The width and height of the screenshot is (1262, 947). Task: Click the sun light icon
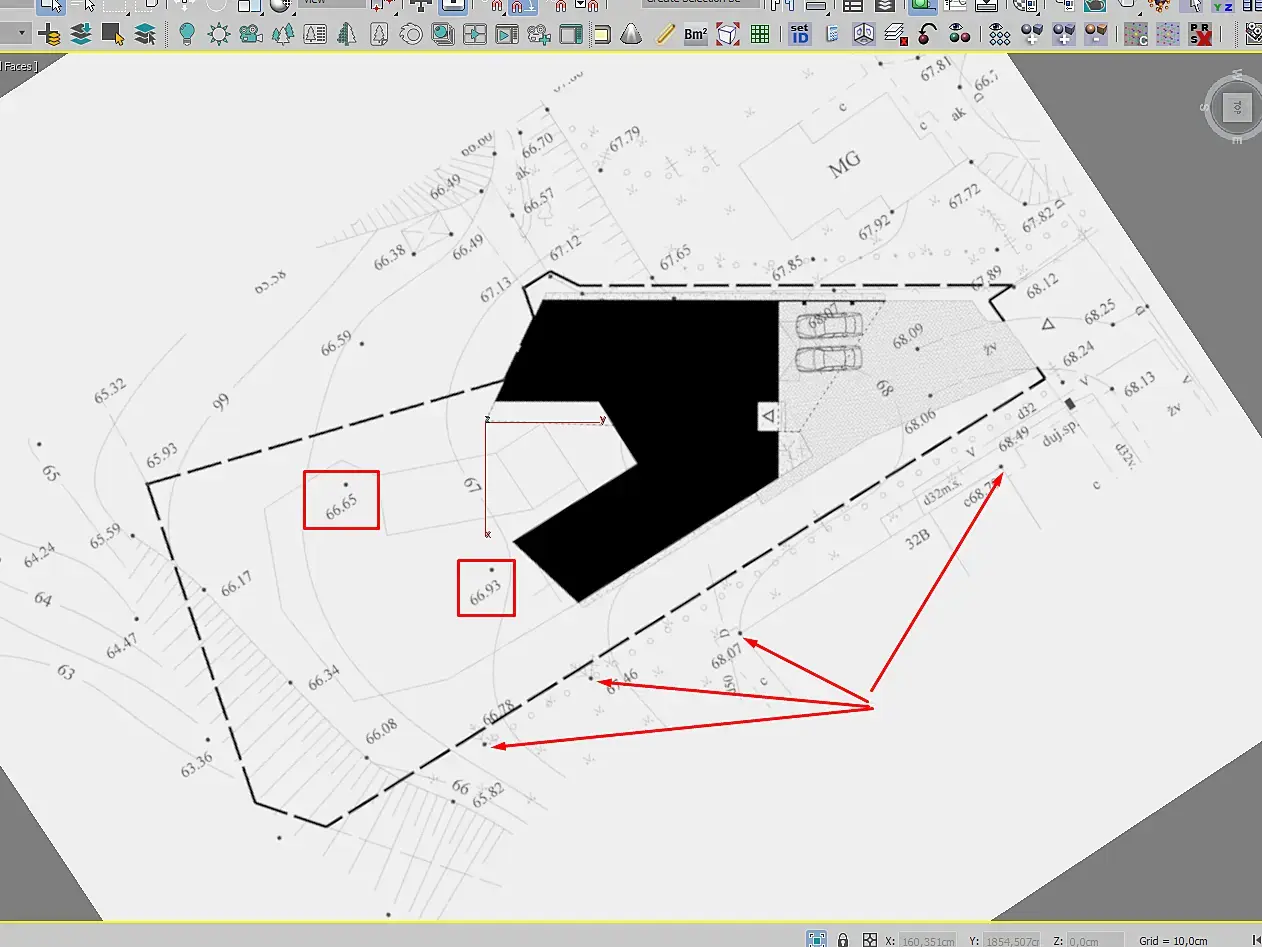pyautogui.click(x=219, y=36)
